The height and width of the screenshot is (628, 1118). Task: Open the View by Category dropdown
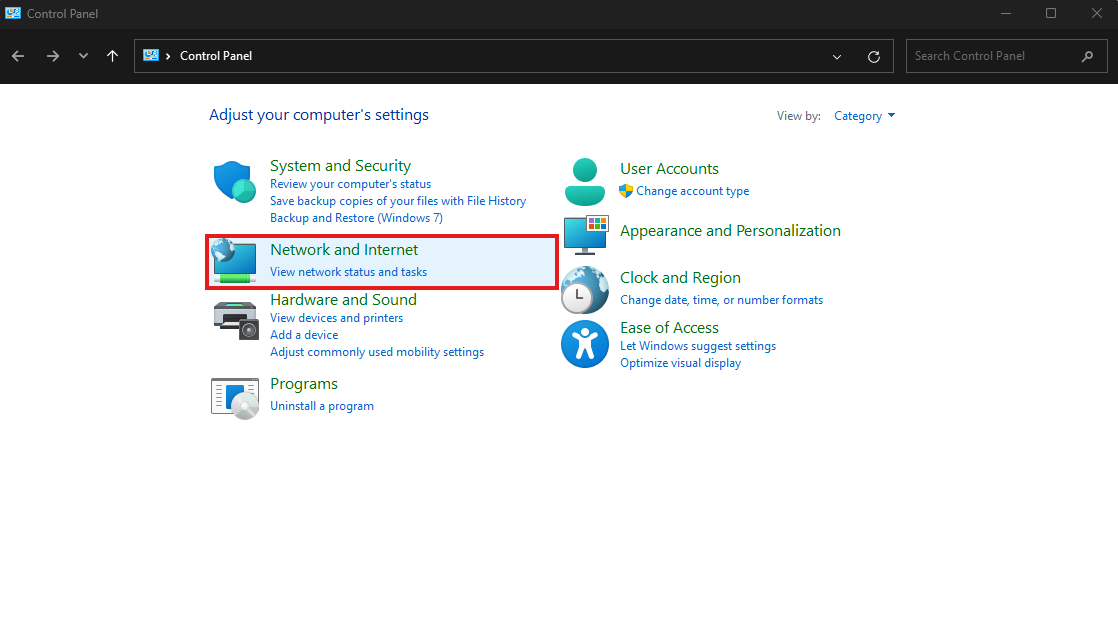864,116
